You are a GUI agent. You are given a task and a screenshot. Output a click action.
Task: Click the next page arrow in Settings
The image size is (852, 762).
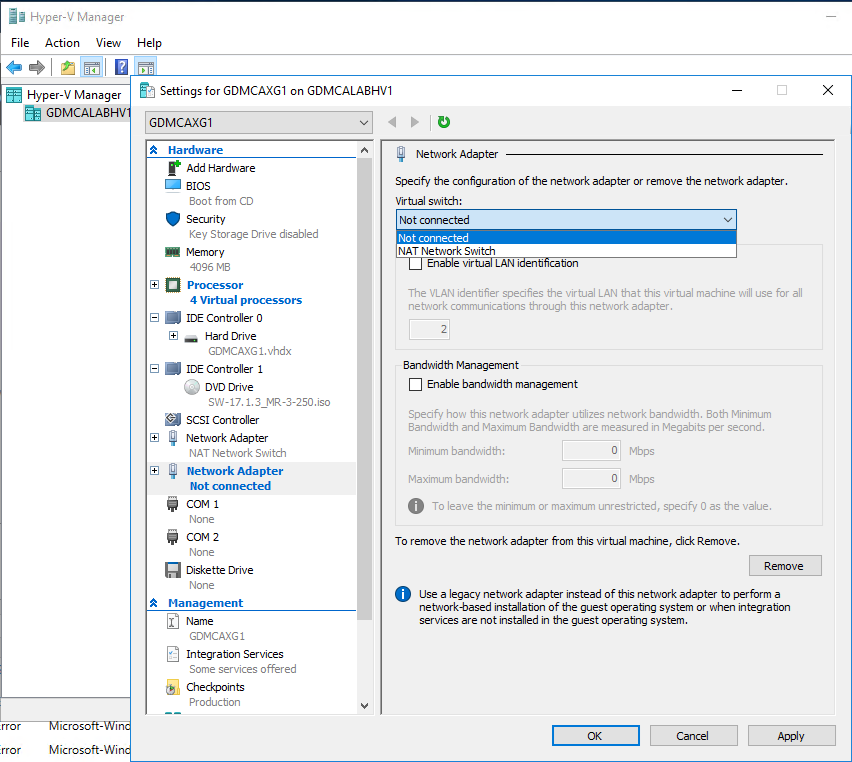(x=415, y=122)
